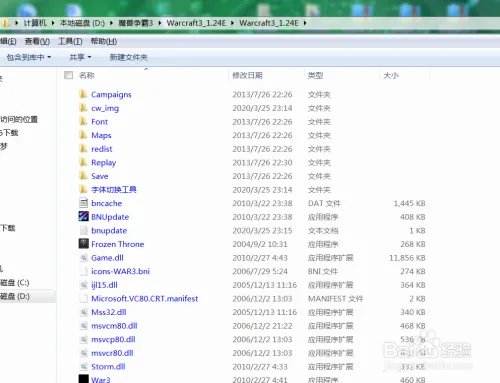Sort by 大小 column header
This screenshot has height=383, width=500.
click(391, 75)
